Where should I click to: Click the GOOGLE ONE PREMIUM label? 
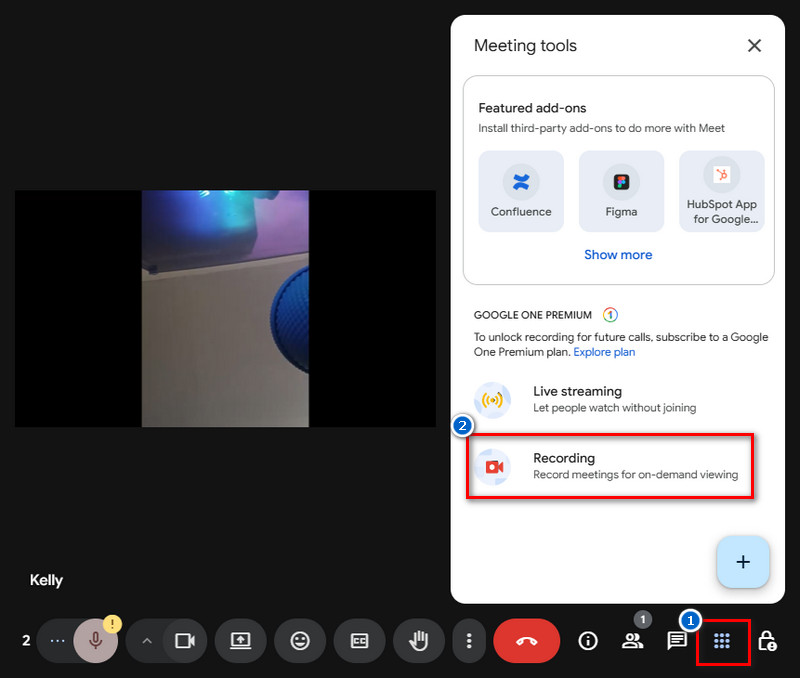coord(533,315)
